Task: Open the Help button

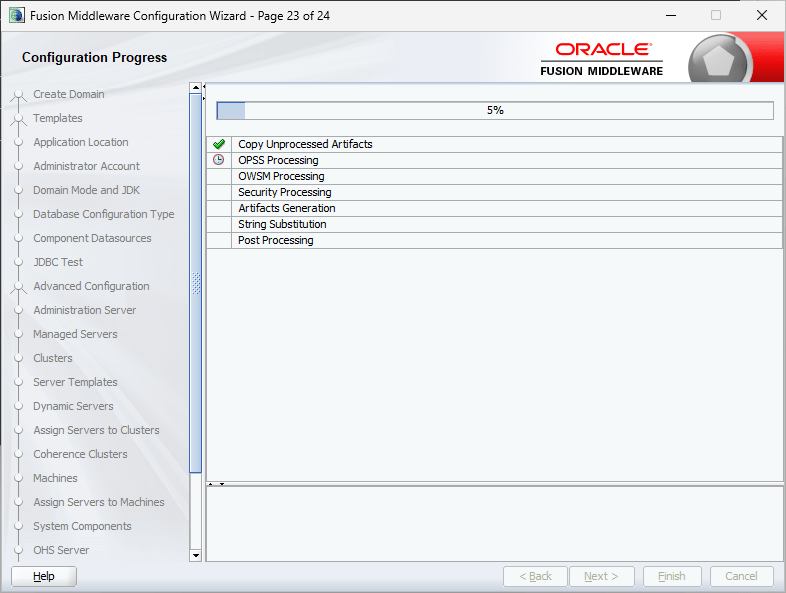Action: 44,576
